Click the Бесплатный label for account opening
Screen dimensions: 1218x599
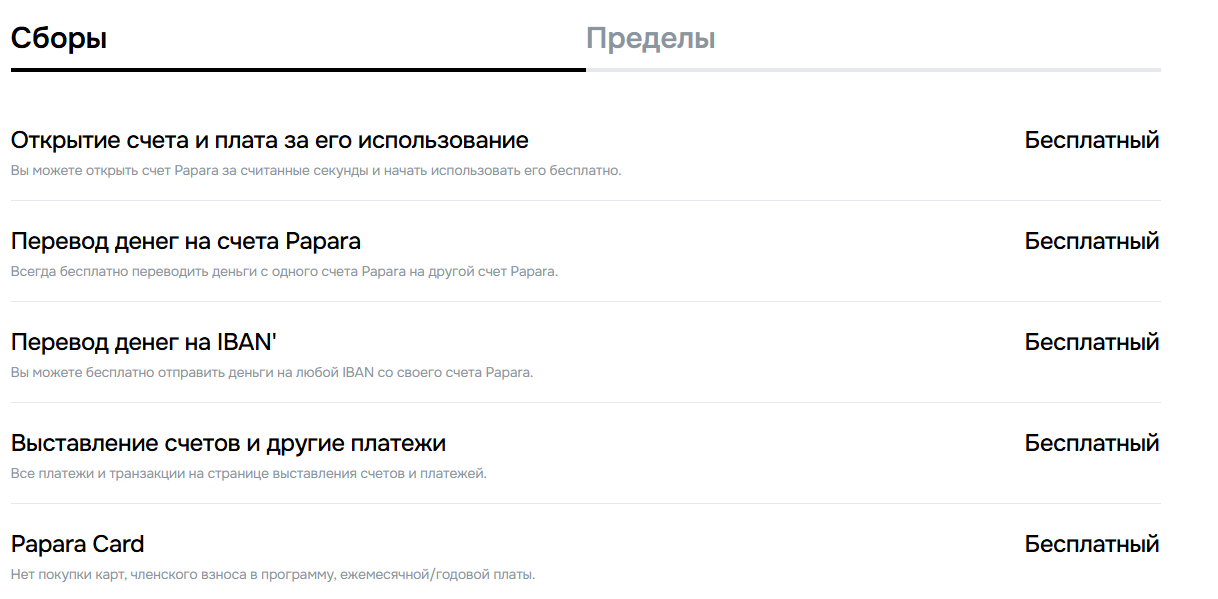(1091, 140)
